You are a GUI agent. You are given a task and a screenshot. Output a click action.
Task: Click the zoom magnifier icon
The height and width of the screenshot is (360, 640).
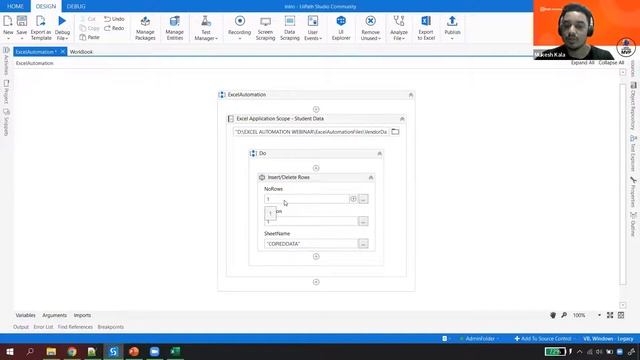564,315
